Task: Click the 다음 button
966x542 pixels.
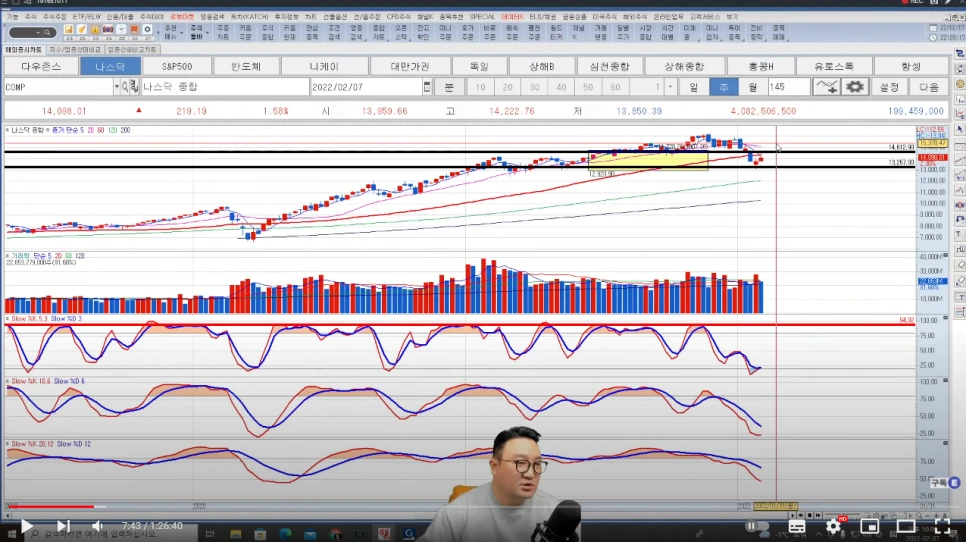Action: [929, 87]
